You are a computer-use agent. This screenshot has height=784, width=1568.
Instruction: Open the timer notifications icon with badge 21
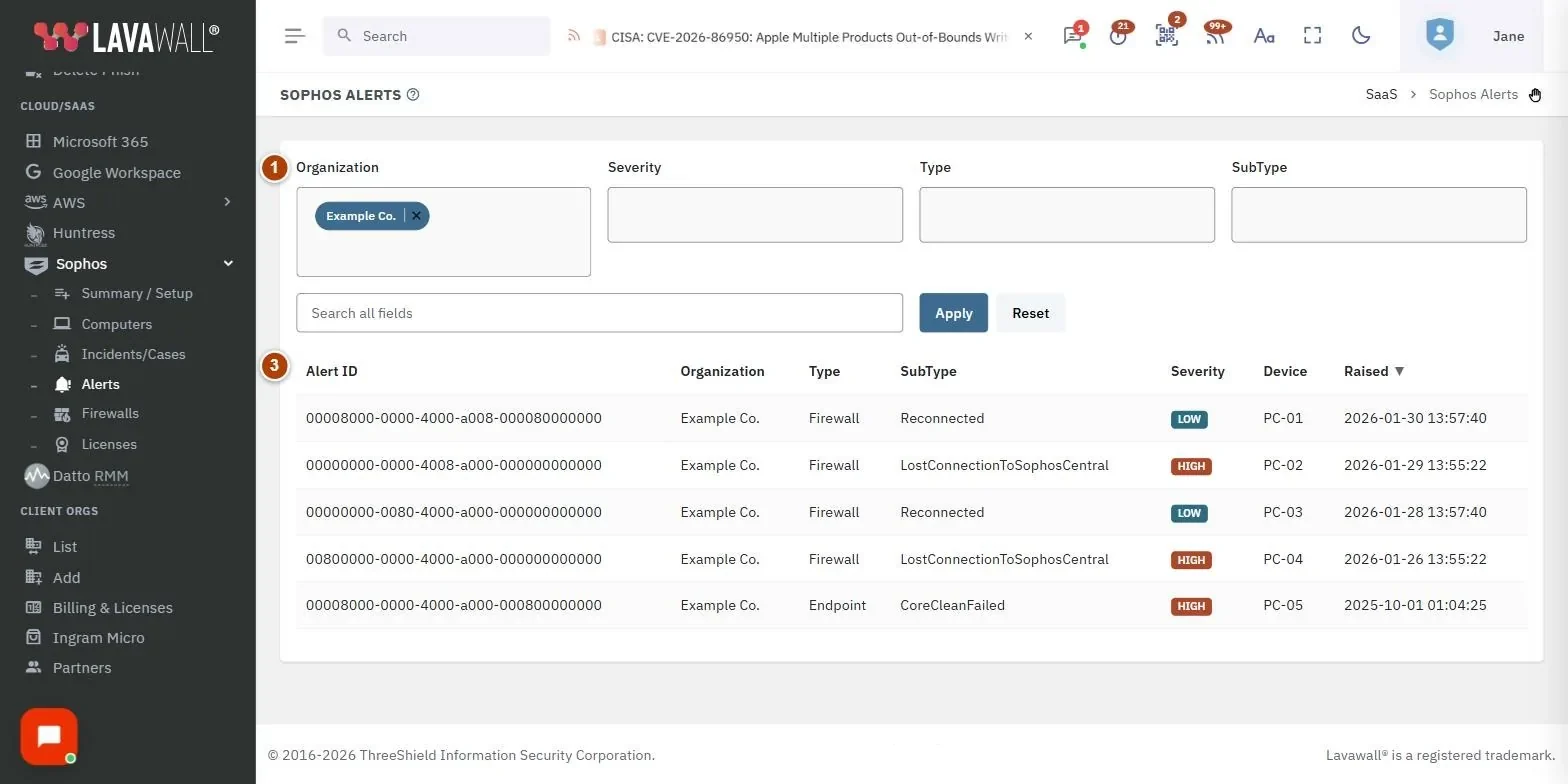click(x=1118, y=36)
